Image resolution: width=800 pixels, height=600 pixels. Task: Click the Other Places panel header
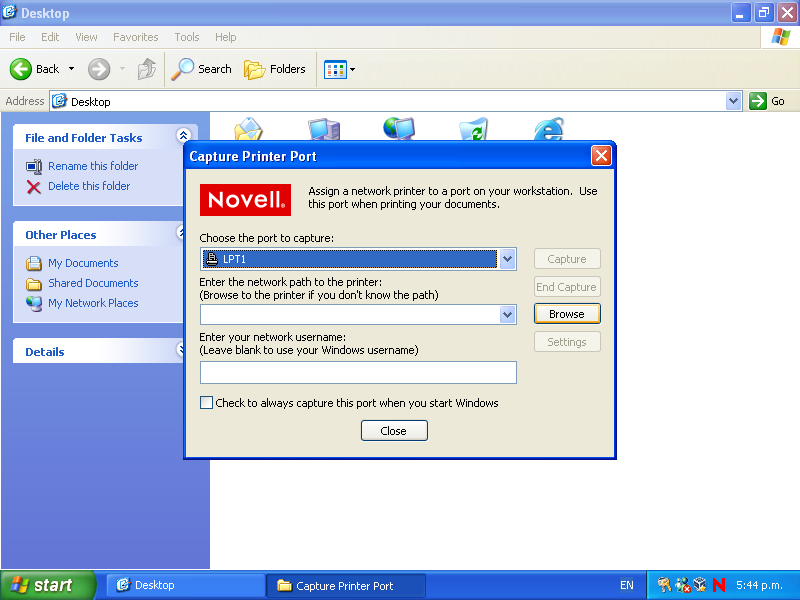click(x=97, y=235)
